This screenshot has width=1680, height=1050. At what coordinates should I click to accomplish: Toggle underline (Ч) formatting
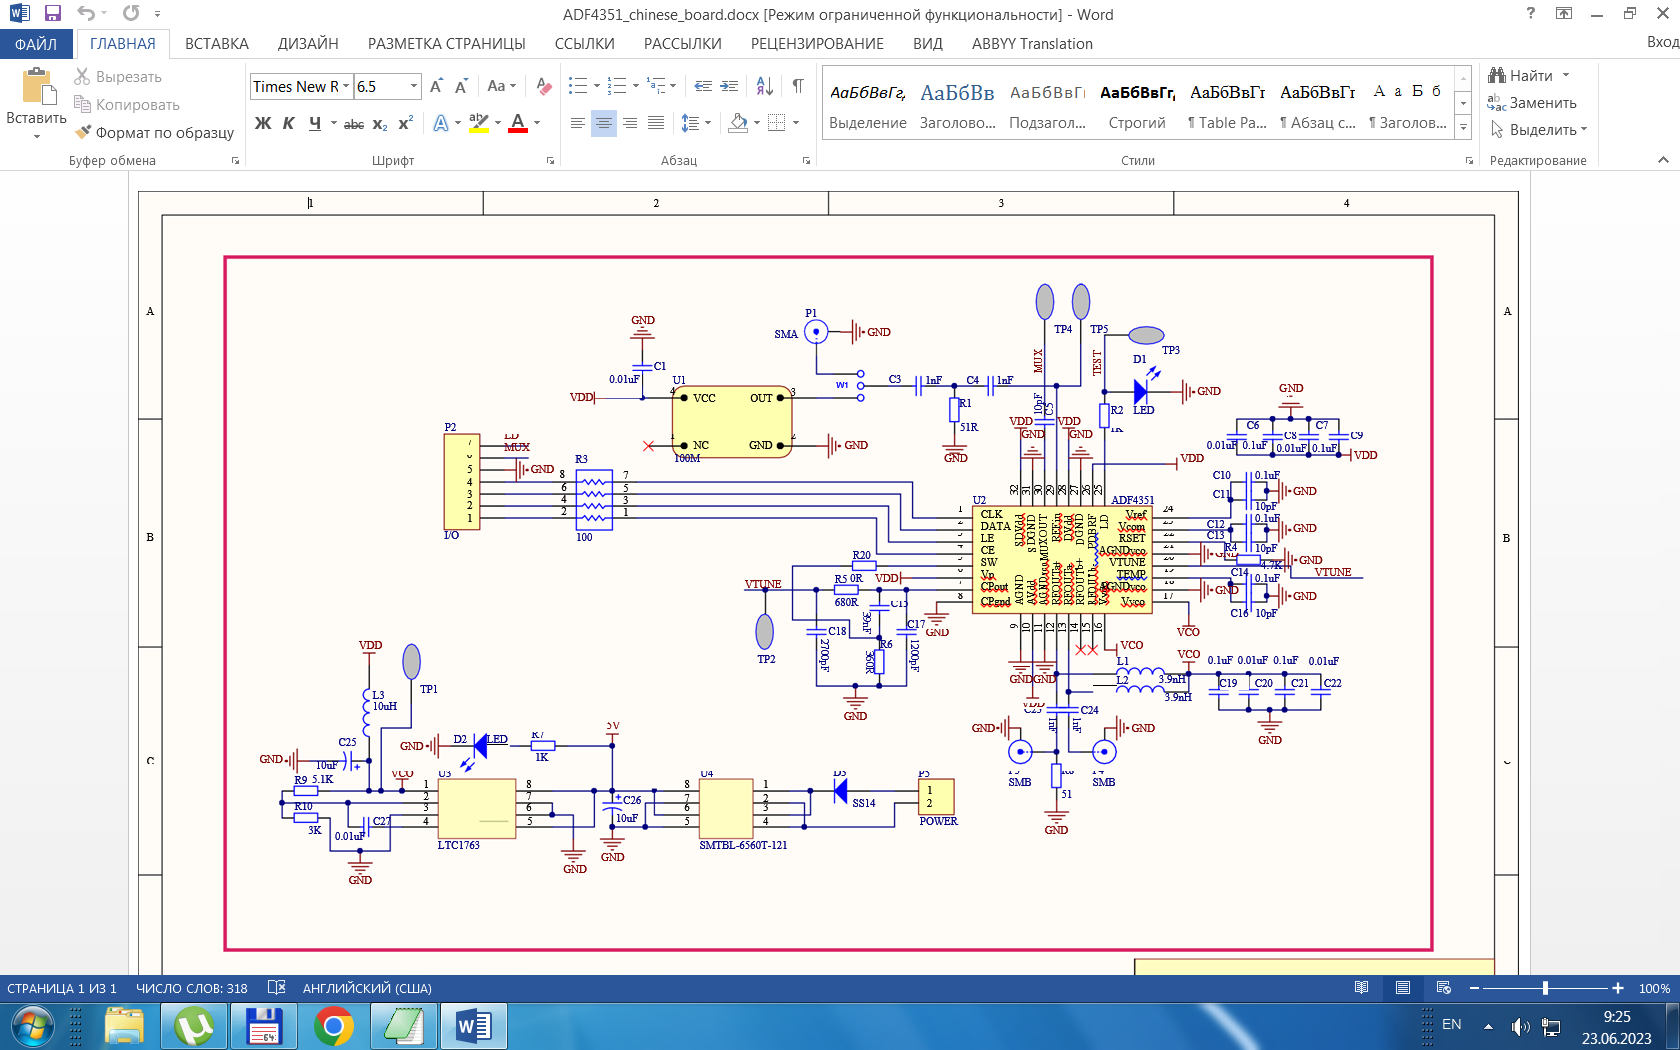[x=315, y=123]
